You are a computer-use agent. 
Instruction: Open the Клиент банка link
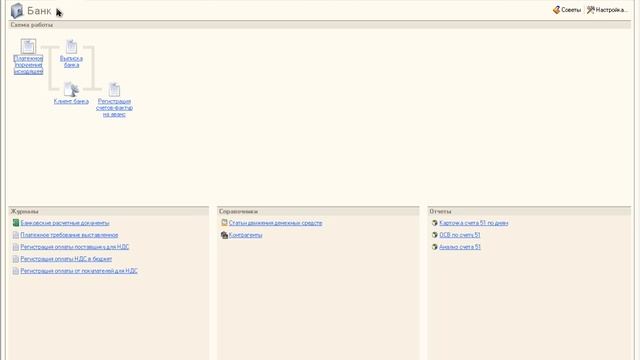(x=71, y=101)
